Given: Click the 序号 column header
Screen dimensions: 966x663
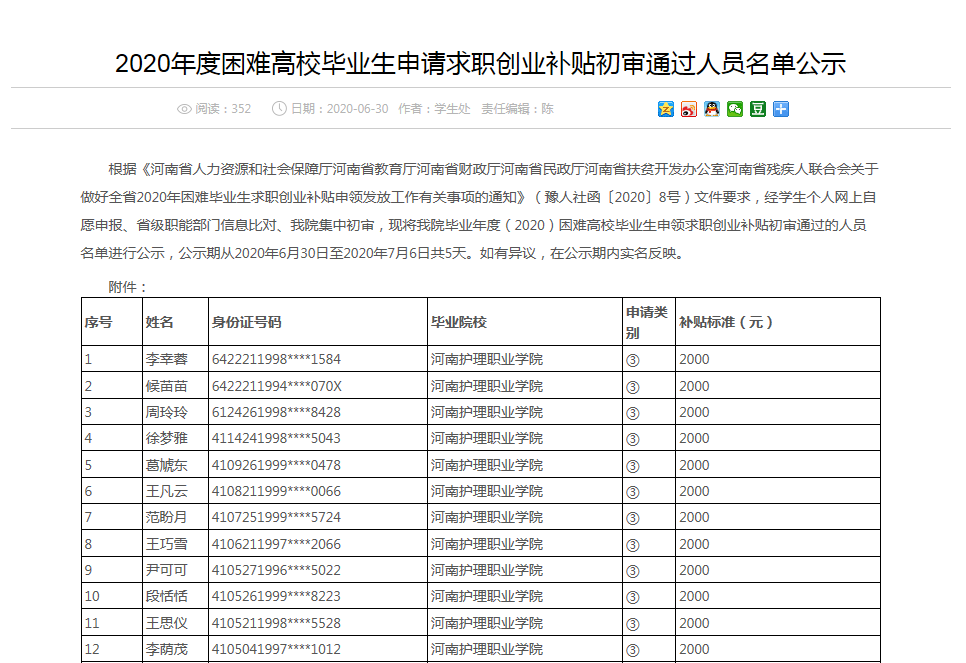Looking at the screenshot, I should pyautogui.click(x=98, y=322).
